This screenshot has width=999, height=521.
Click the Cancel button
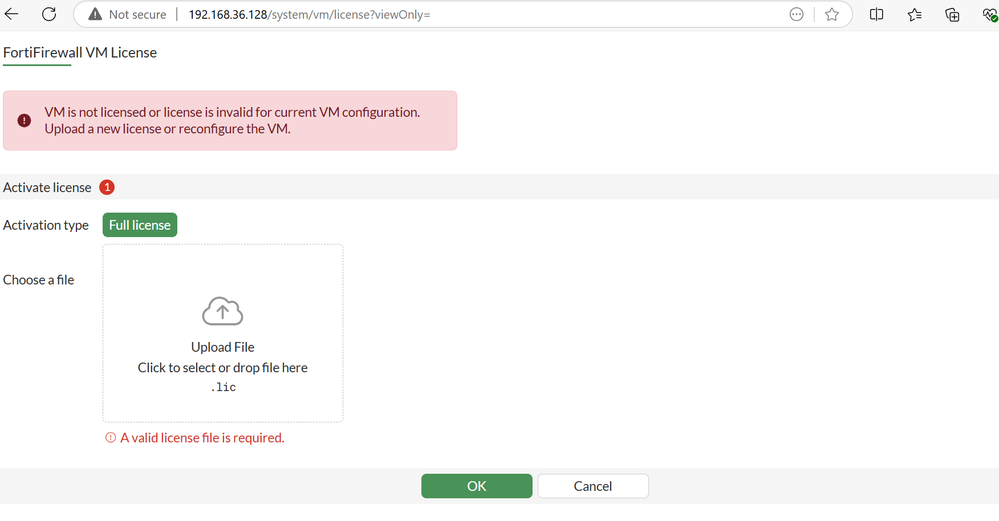tap(593, 486)
